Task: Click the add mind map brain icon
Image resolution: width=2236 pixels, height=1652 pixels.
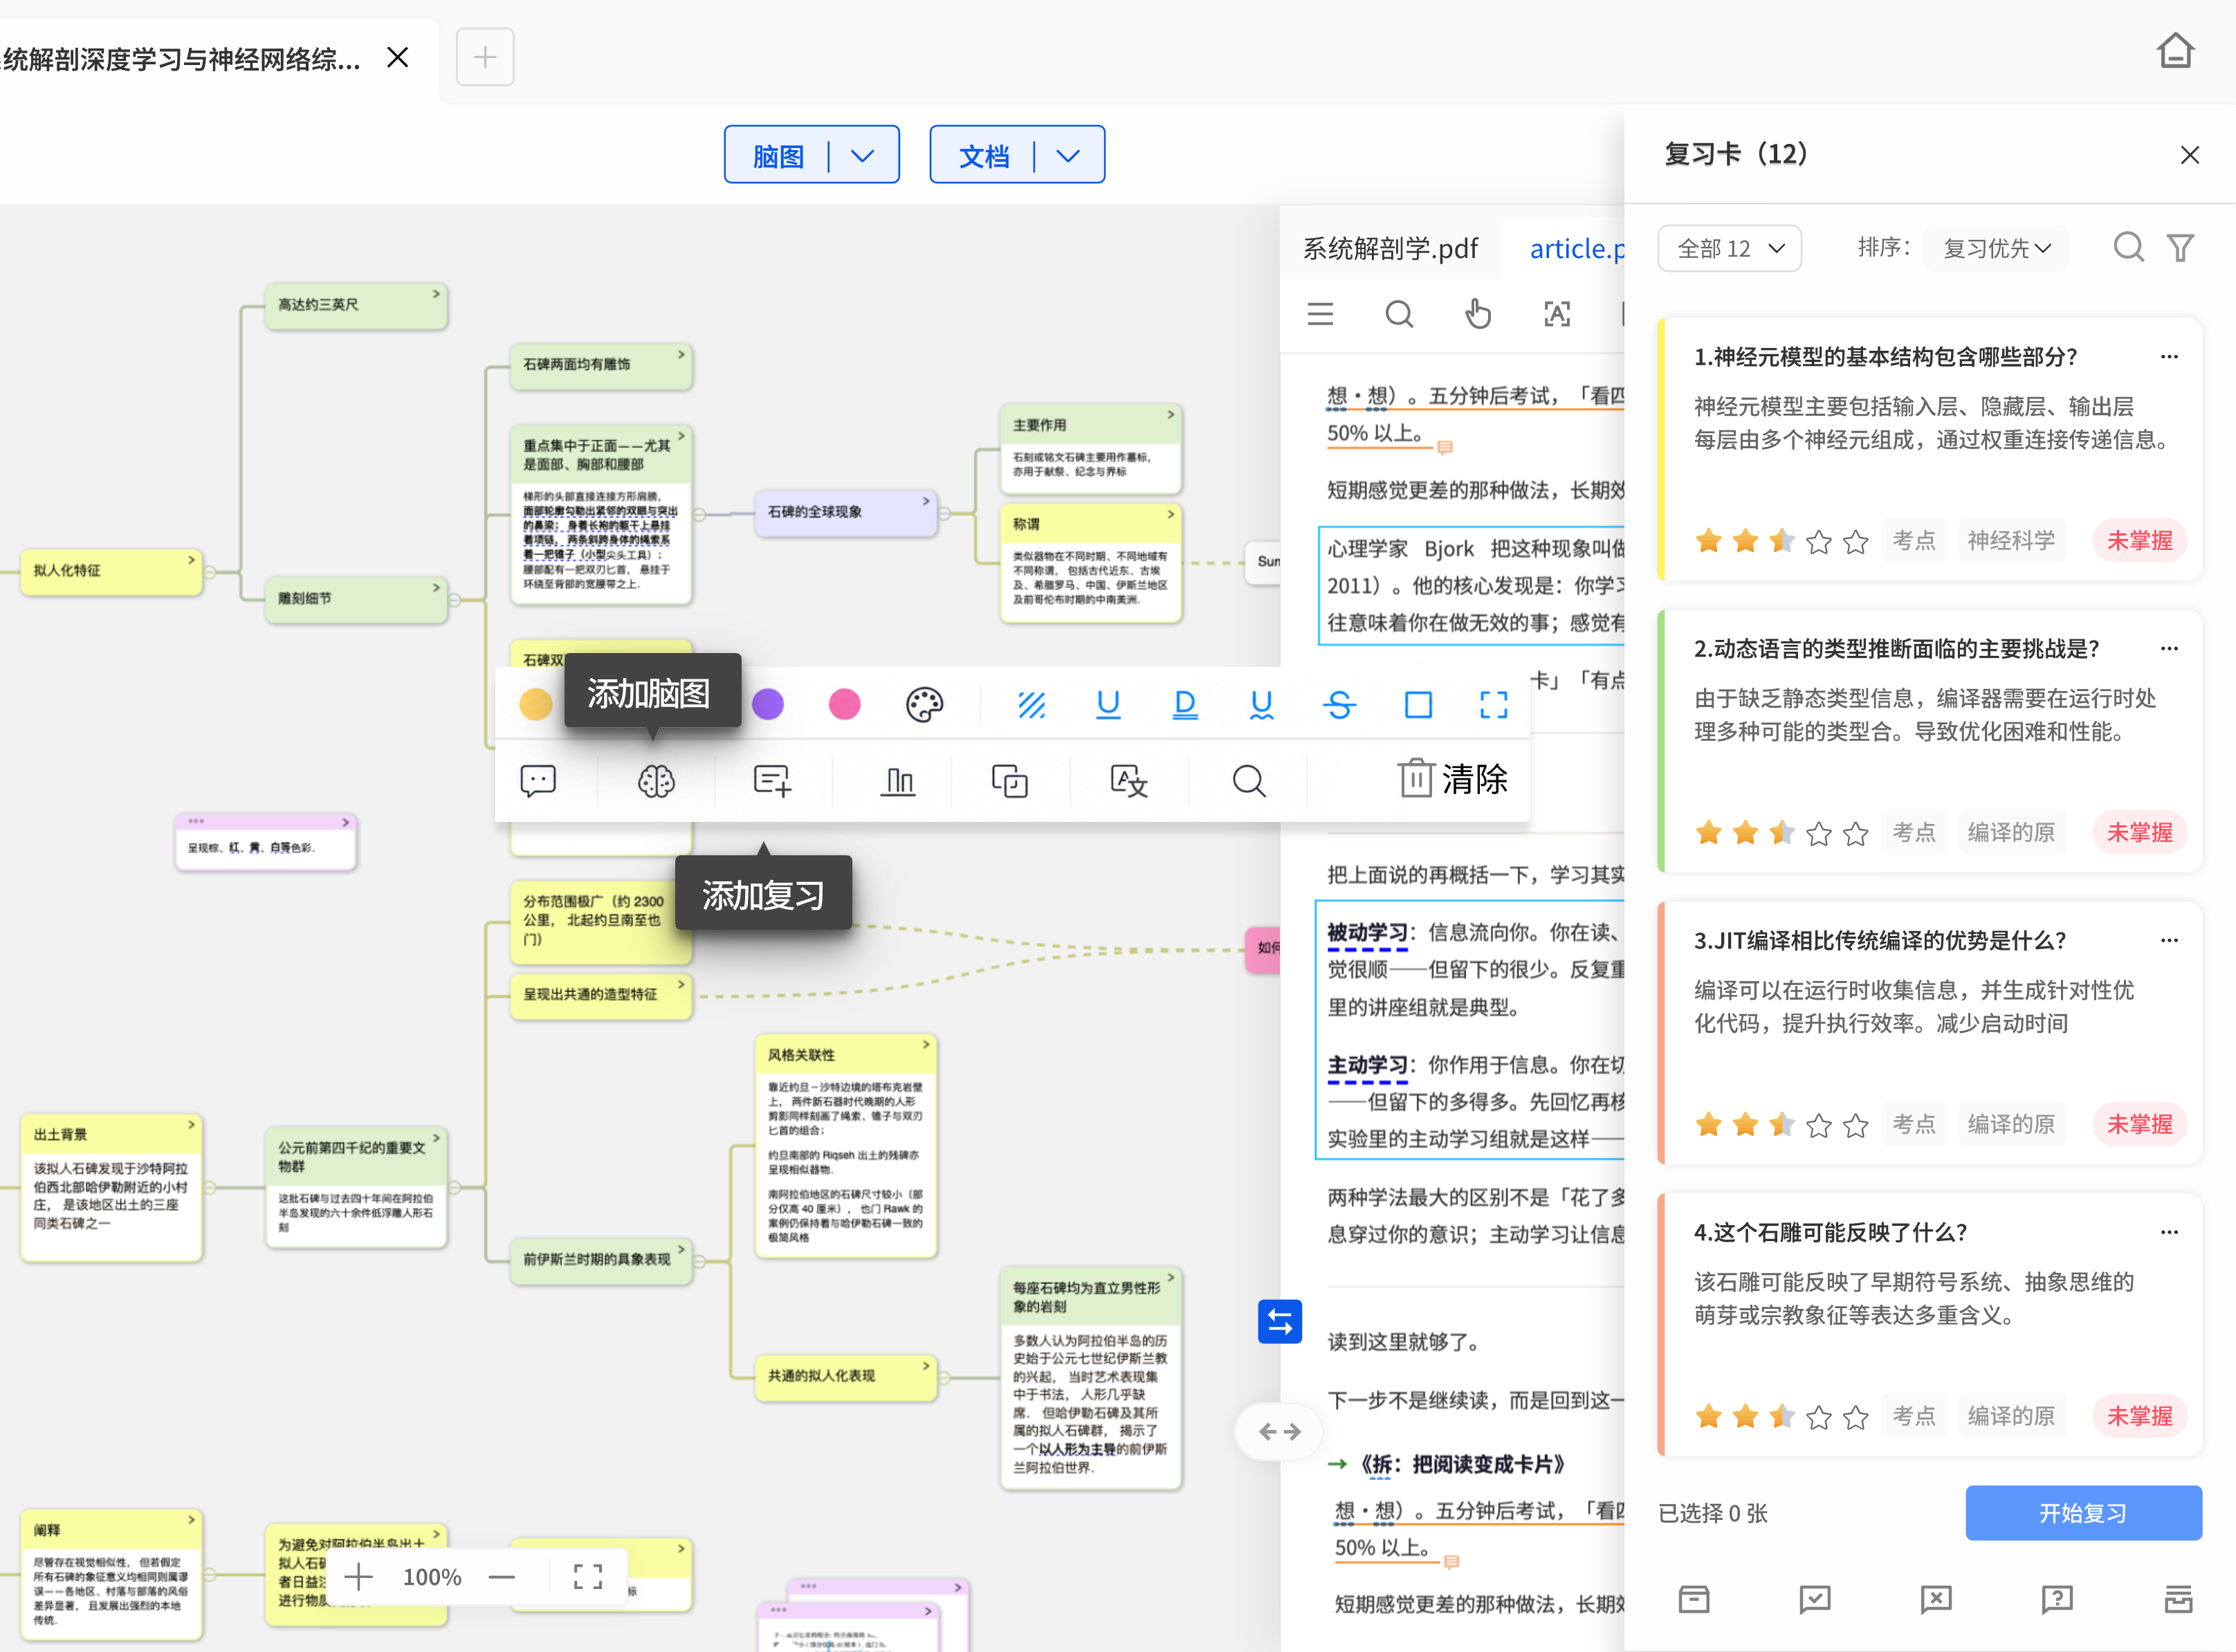Action: [x=656, y=781]
